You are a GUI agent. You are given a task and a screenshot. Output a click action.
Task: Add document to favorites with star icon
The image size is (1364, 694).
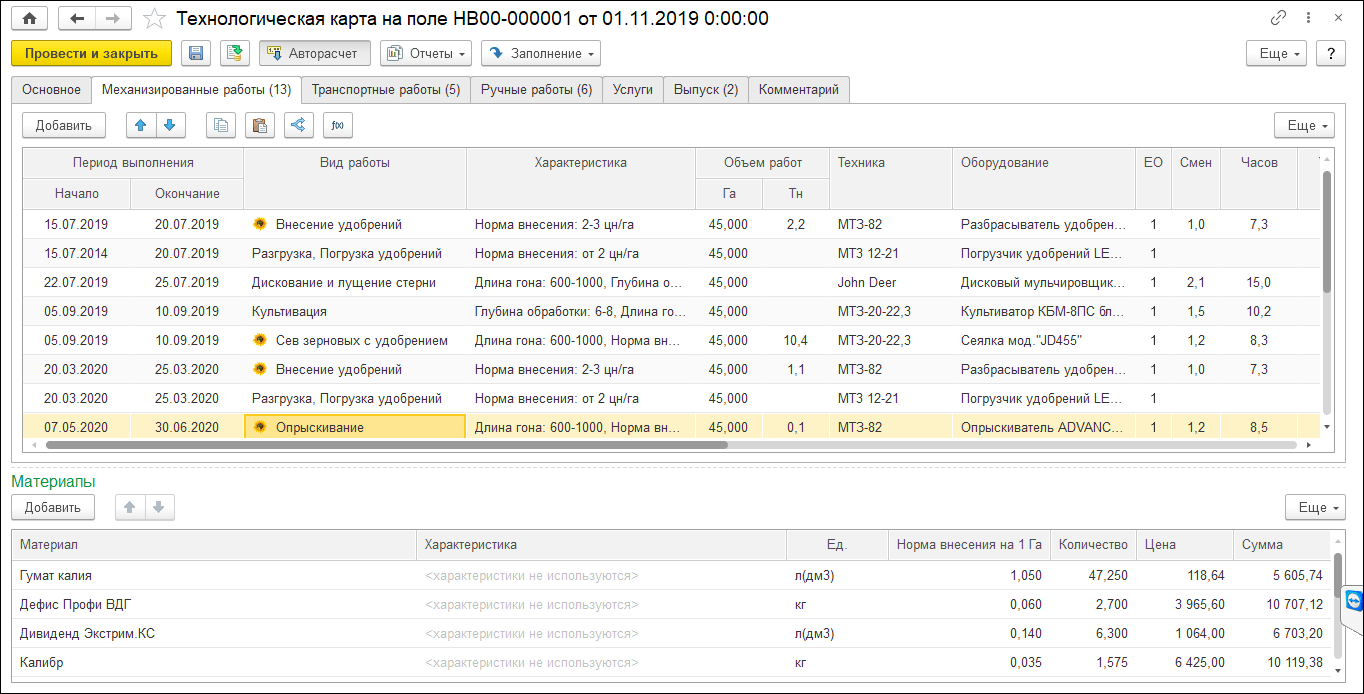[x=154, y=18]
